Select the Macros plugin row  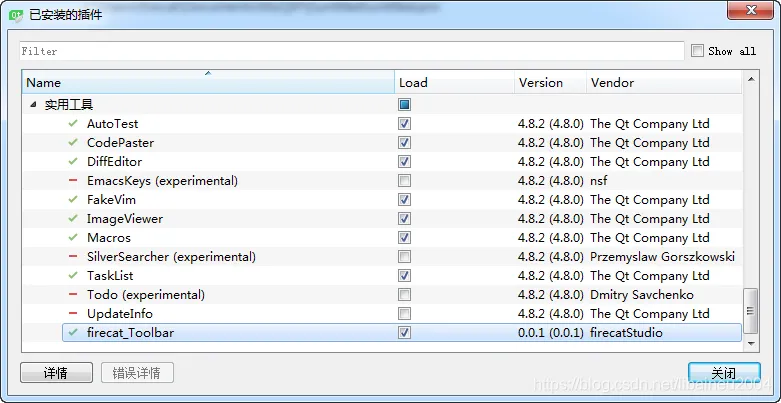(x=382, y=238)
